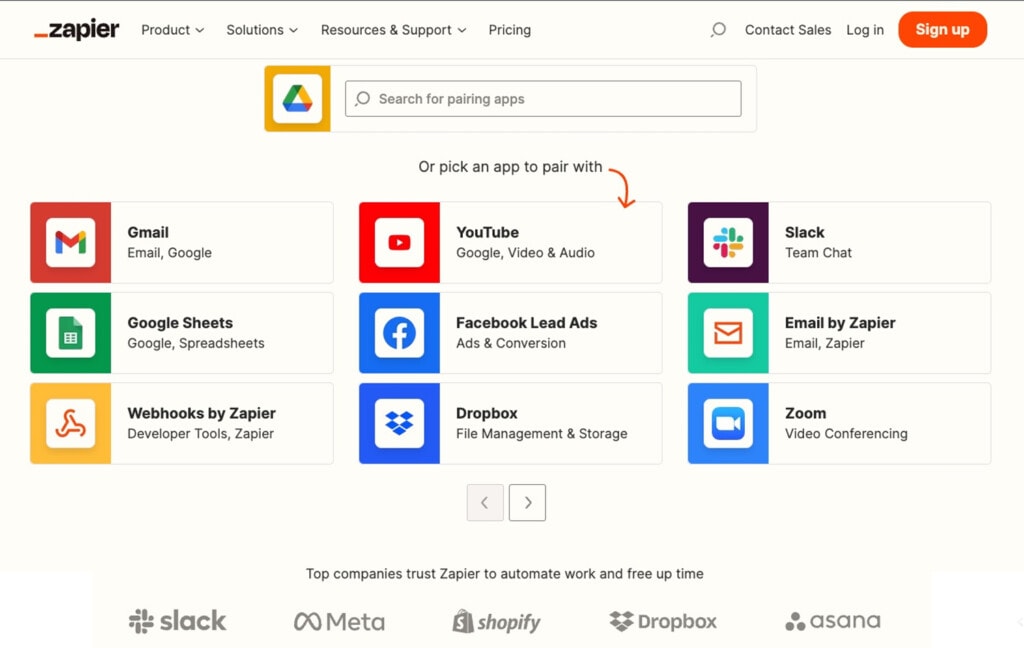Click the Webhooks by Zapier title

pyautogui.click(x=202, y=413)
